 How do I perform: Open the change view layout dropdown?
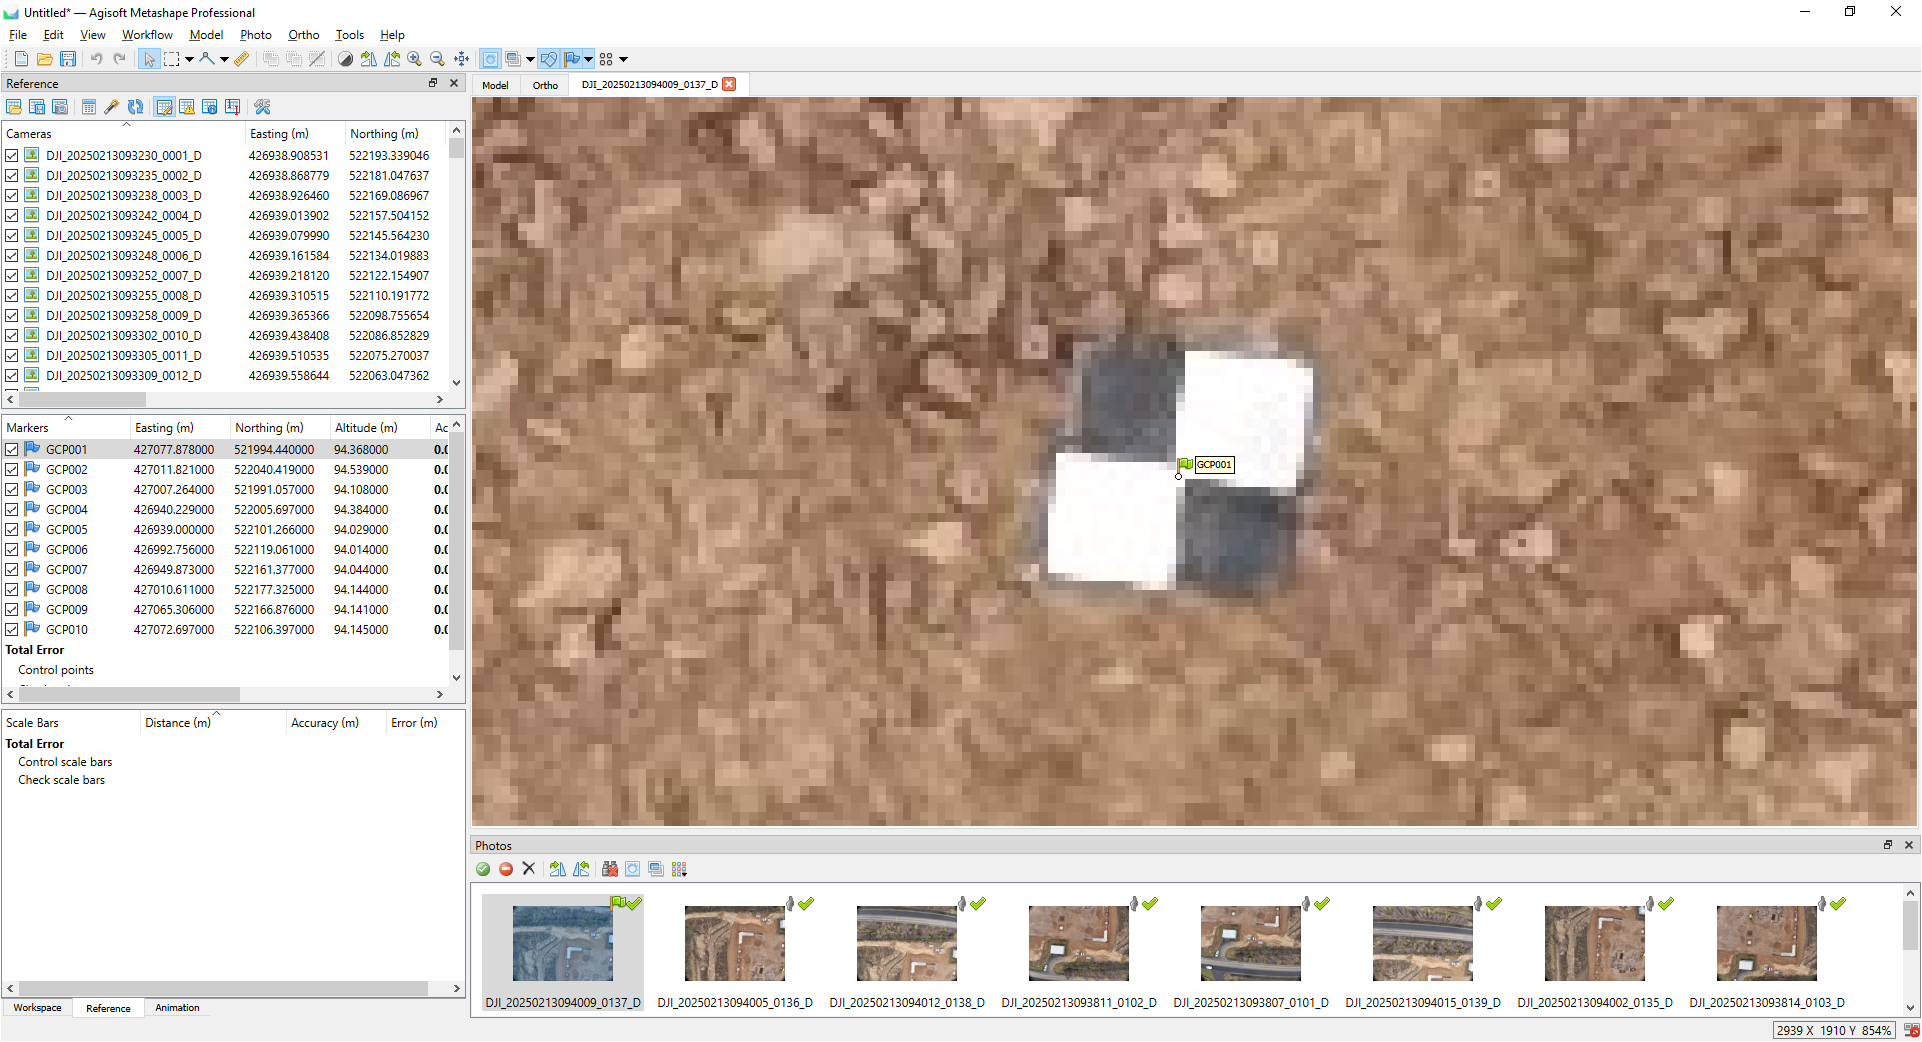click(623, 60)
